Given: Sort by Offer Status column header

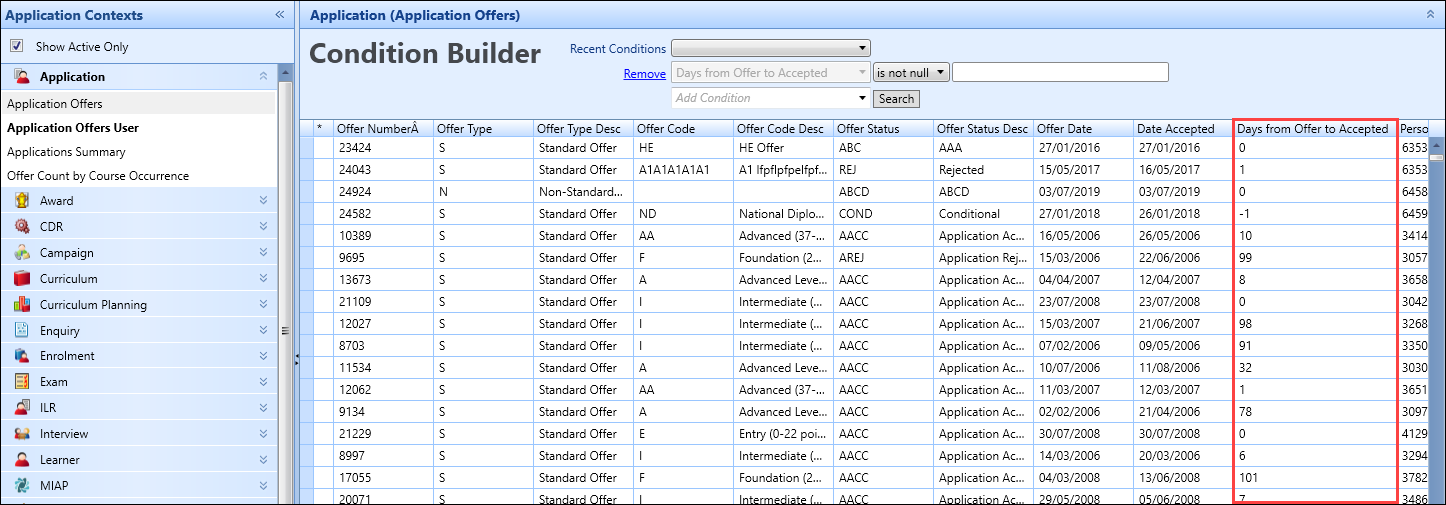Looking at the screenshot, I should pyautogui.click(x=883, y=128).
